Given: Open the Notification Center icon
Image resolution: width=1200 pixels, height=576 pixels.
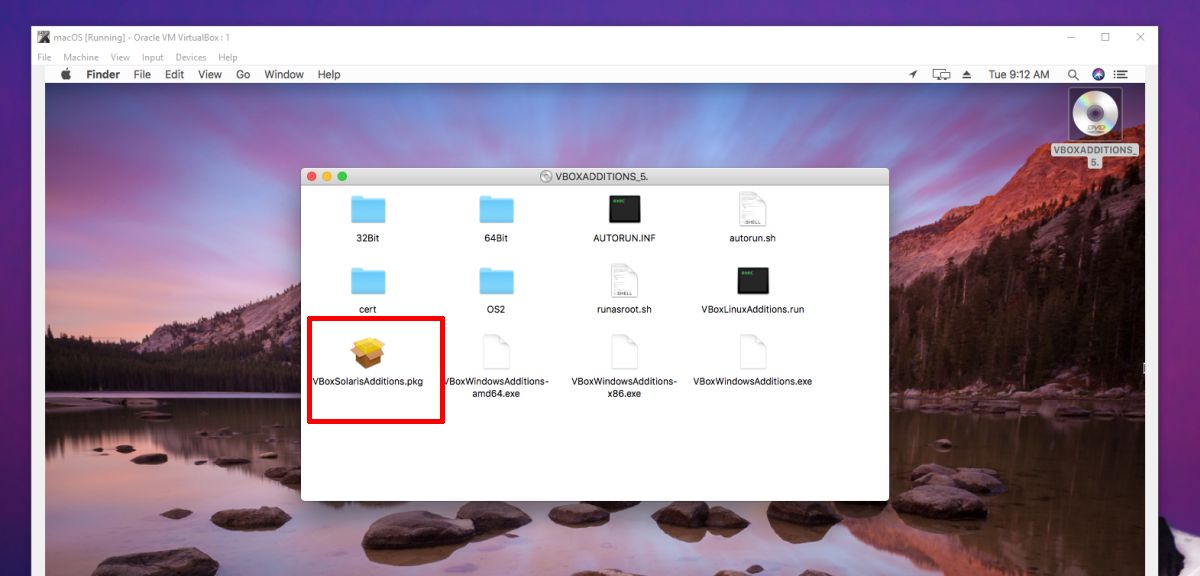Looking at the screenshot, I should [1122, 75].
